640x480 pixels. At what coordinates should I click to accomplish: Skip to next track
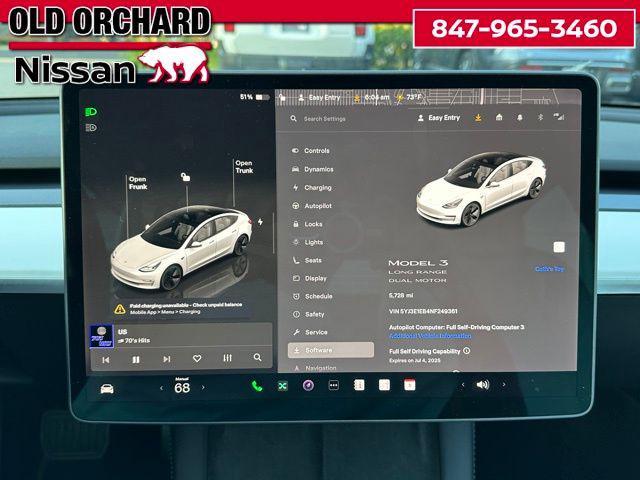pyautogui.click(x=167, y=359)
